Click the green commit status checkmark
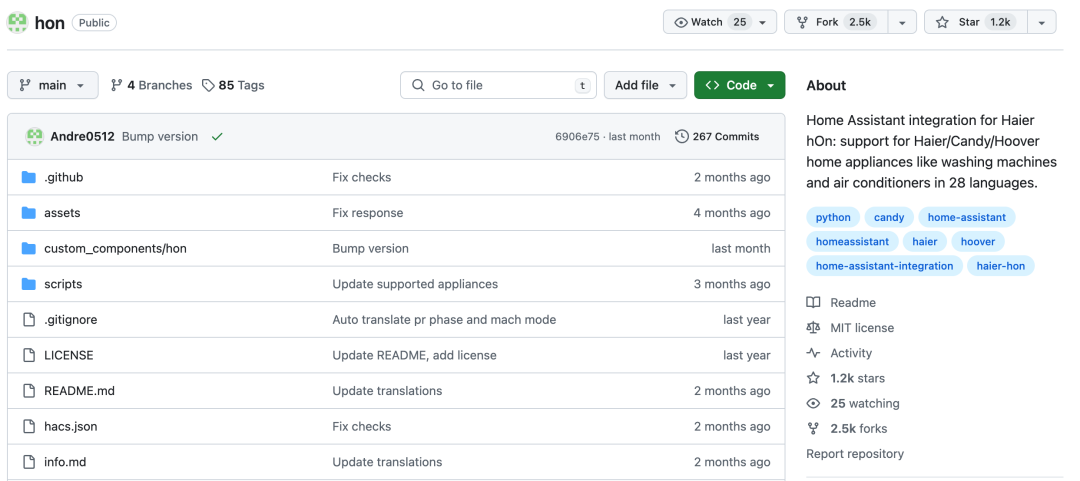The image size is (1080, 481). coord(217,137)
